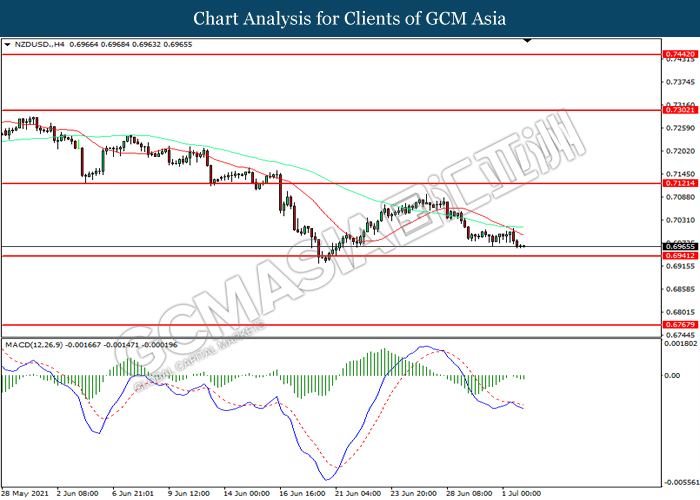Click the 28 Jun 08:00 time label

469,494
